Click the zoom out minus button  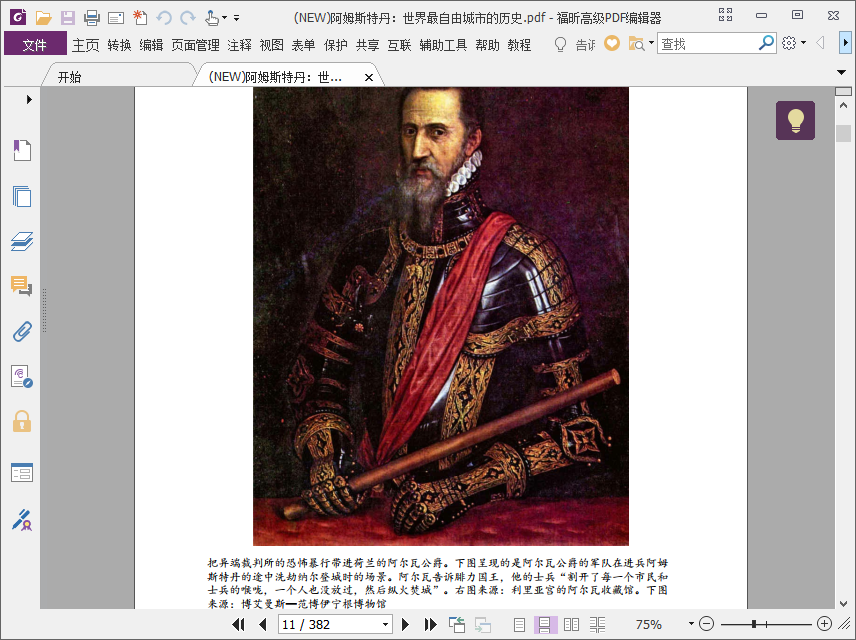click(706, 624)
